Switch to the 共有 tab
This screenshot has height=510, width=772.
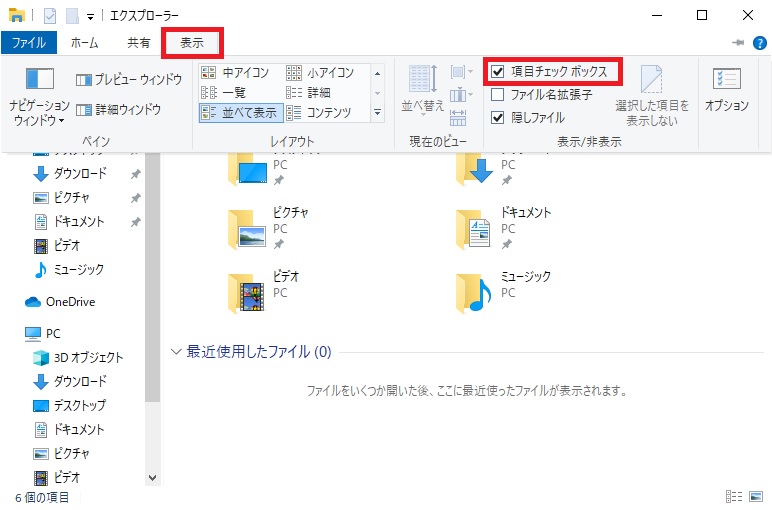point(138,43)
